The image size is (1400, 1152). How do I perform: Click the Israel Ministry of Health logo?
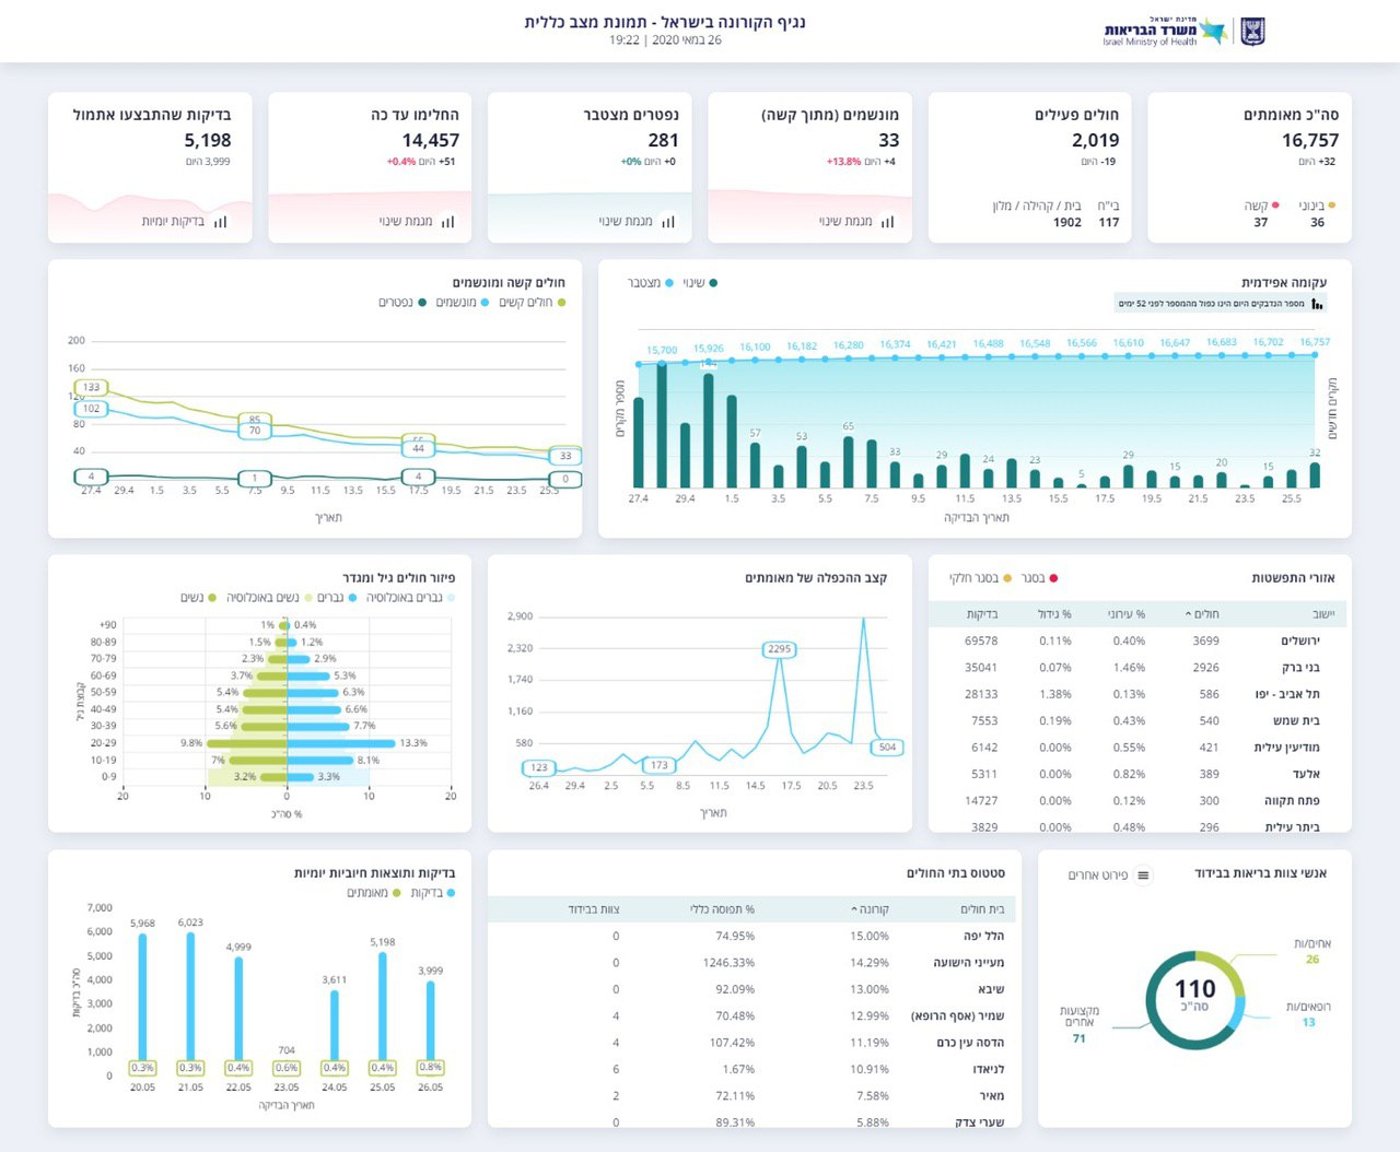pyautogui.click(x=1165, y=32)
